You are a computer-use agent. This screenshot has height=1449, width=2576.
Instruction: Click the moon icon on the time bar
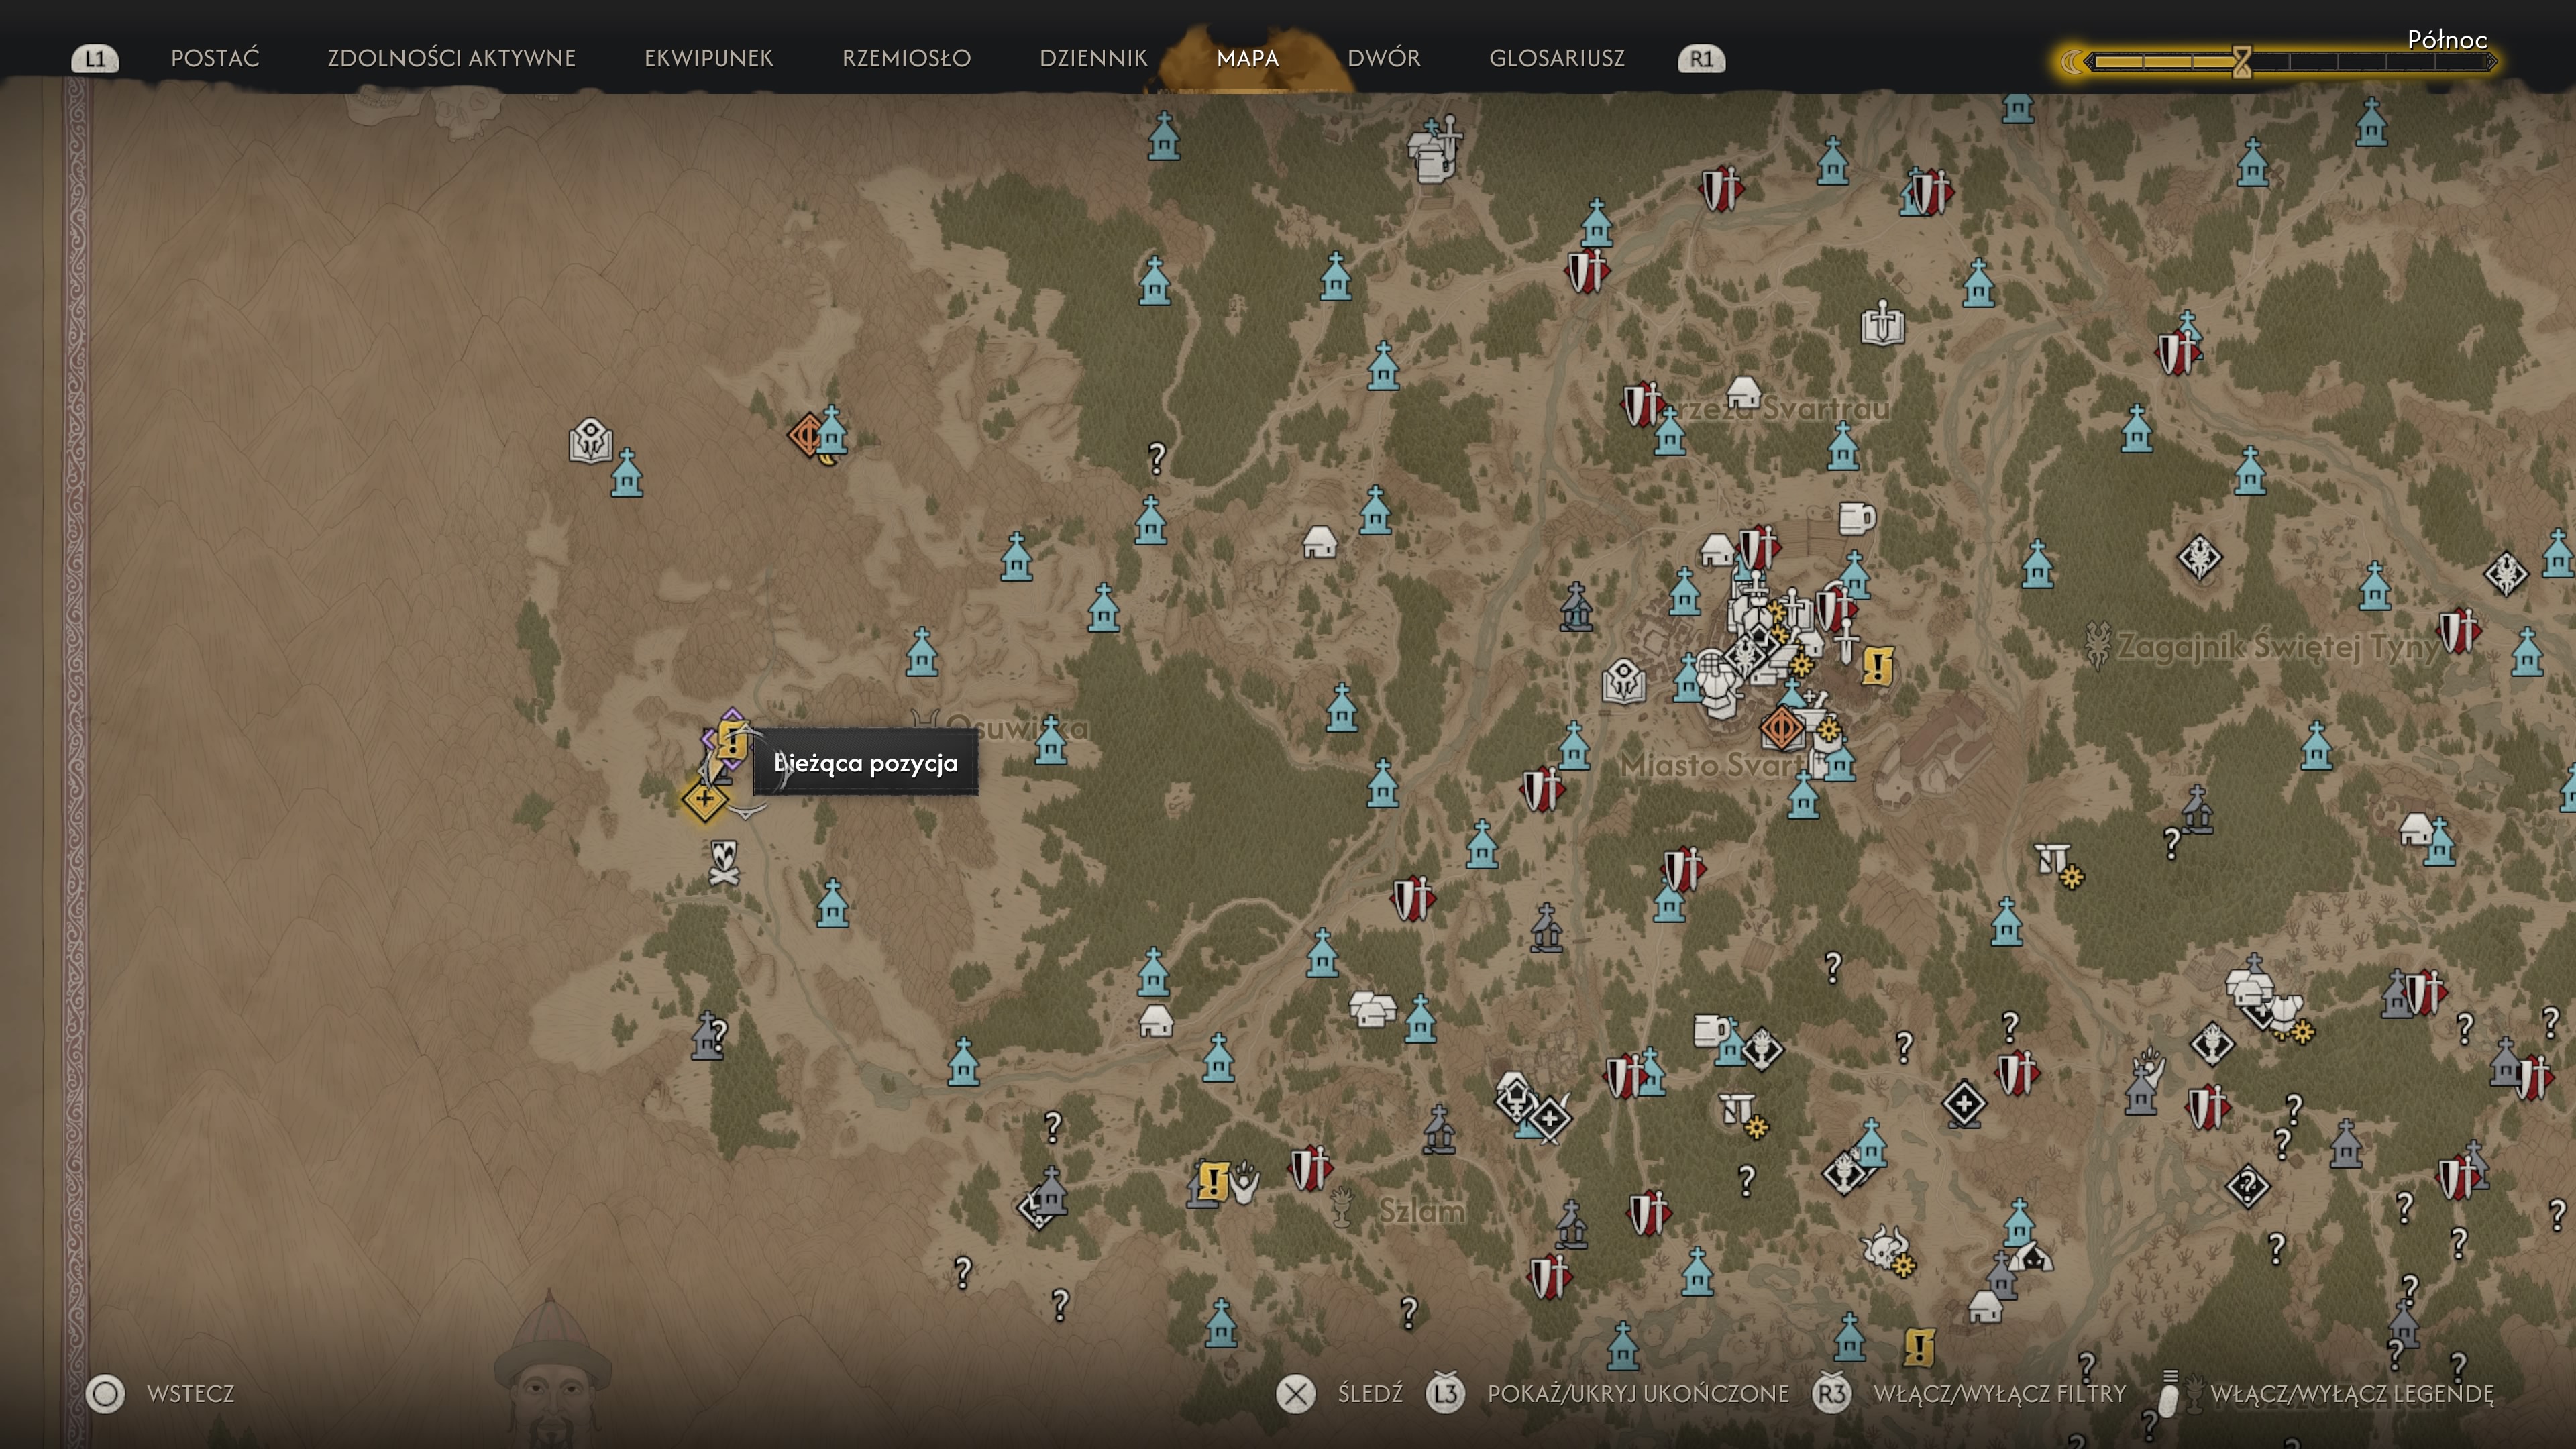[x=2072, y=62]
